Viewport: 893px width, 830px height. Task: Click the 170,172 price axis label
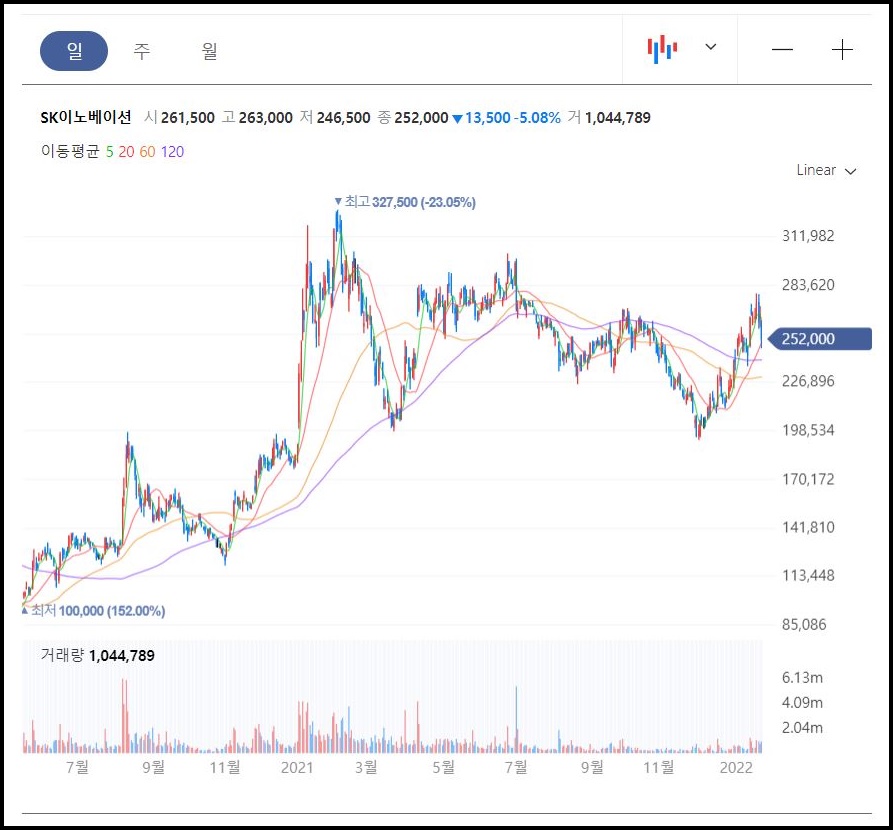pos(808,479)
